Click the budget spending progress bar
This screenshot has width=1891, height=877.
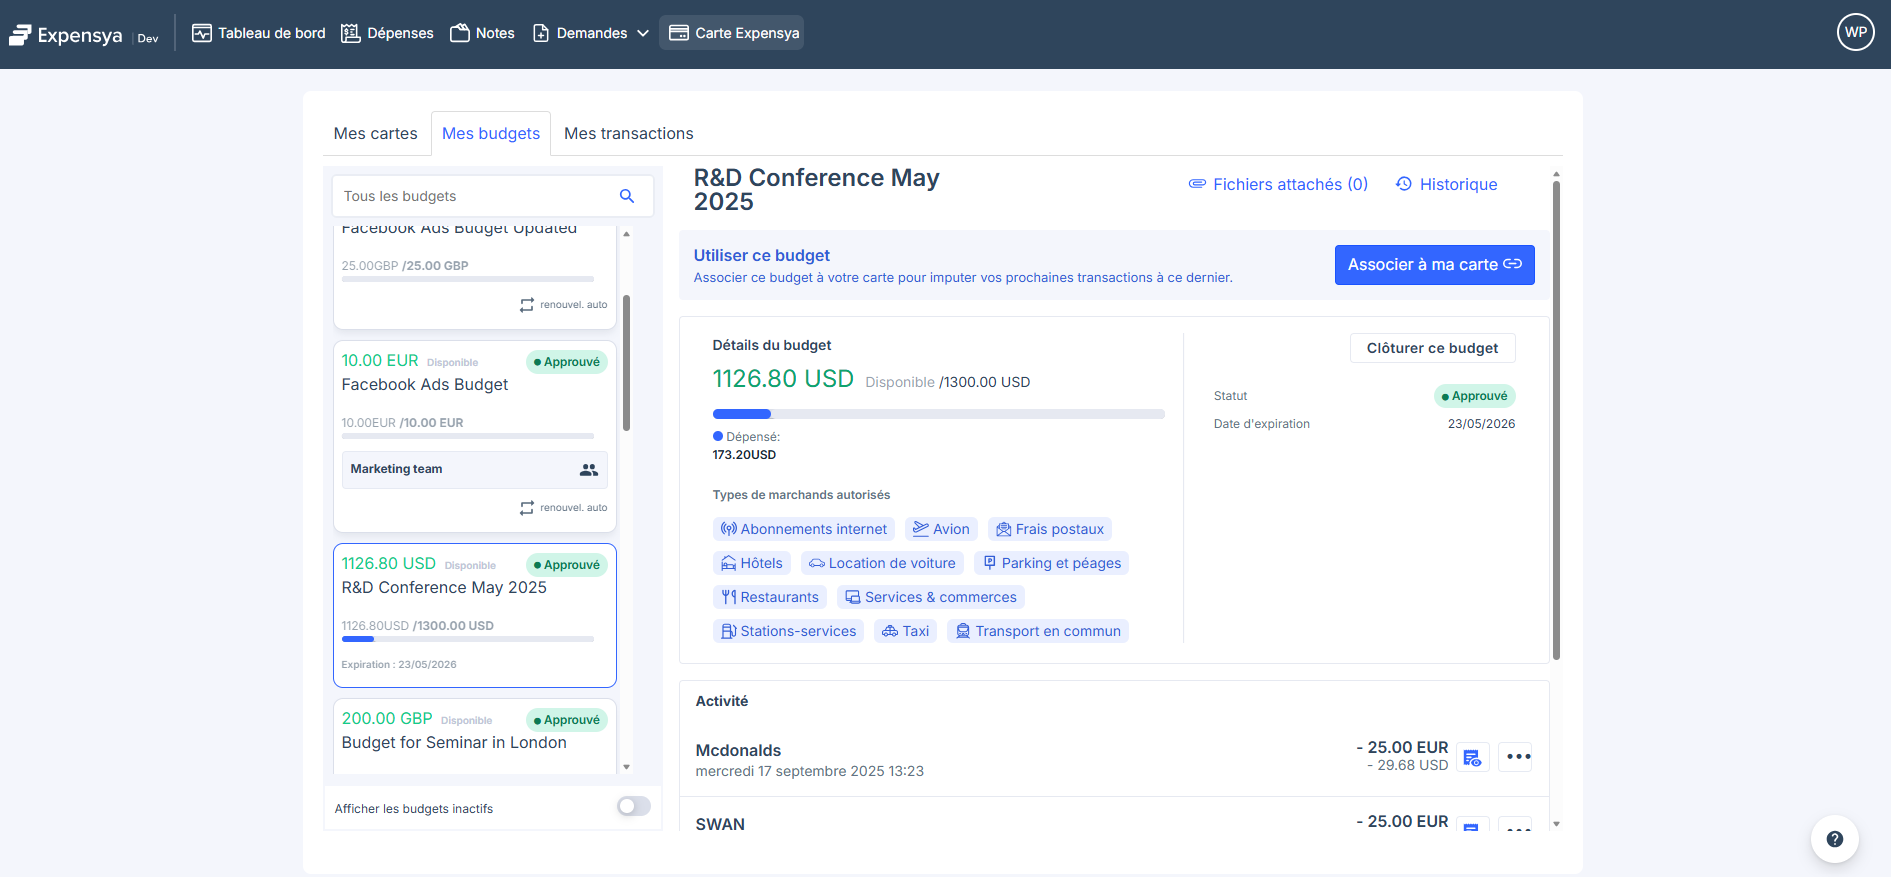[x=937, y=414]
